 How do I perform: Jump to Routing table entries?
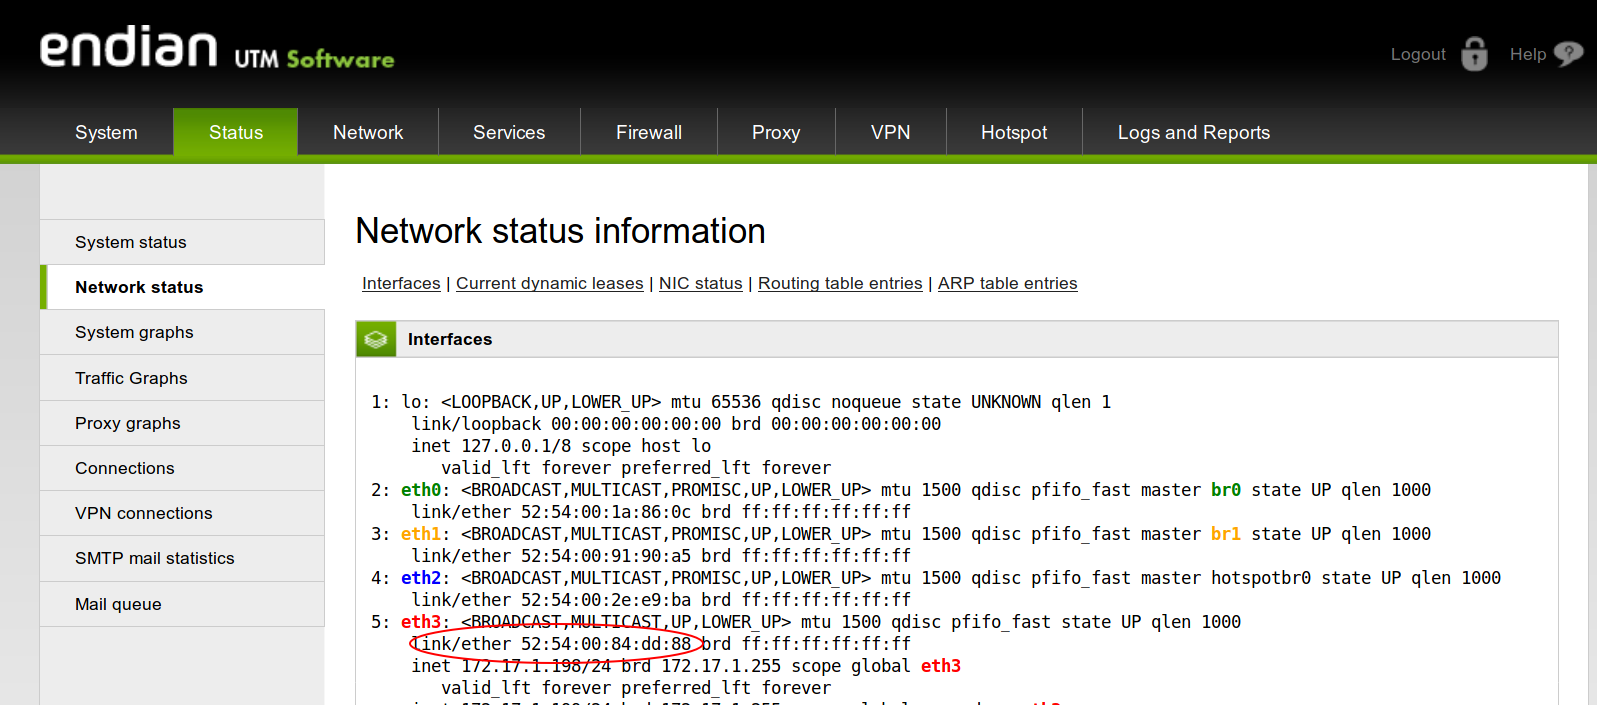click(x=840, y=283)
